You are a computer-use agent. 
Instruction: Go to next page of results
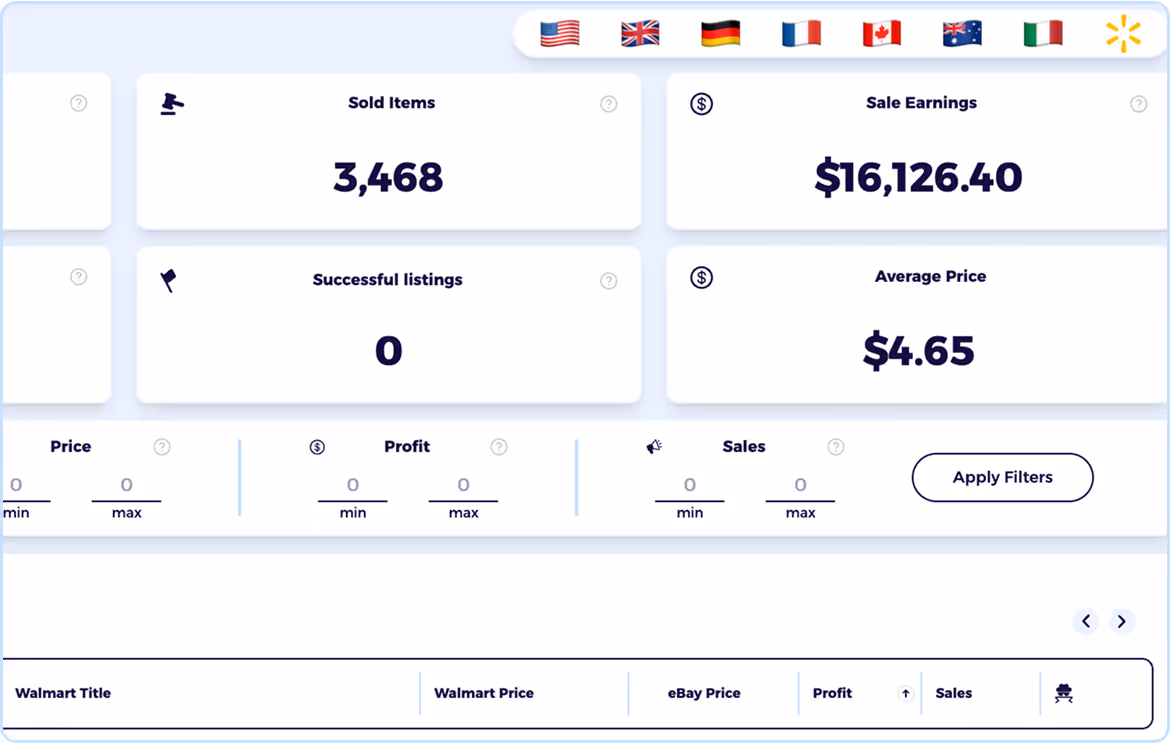tap(1121, 621)
